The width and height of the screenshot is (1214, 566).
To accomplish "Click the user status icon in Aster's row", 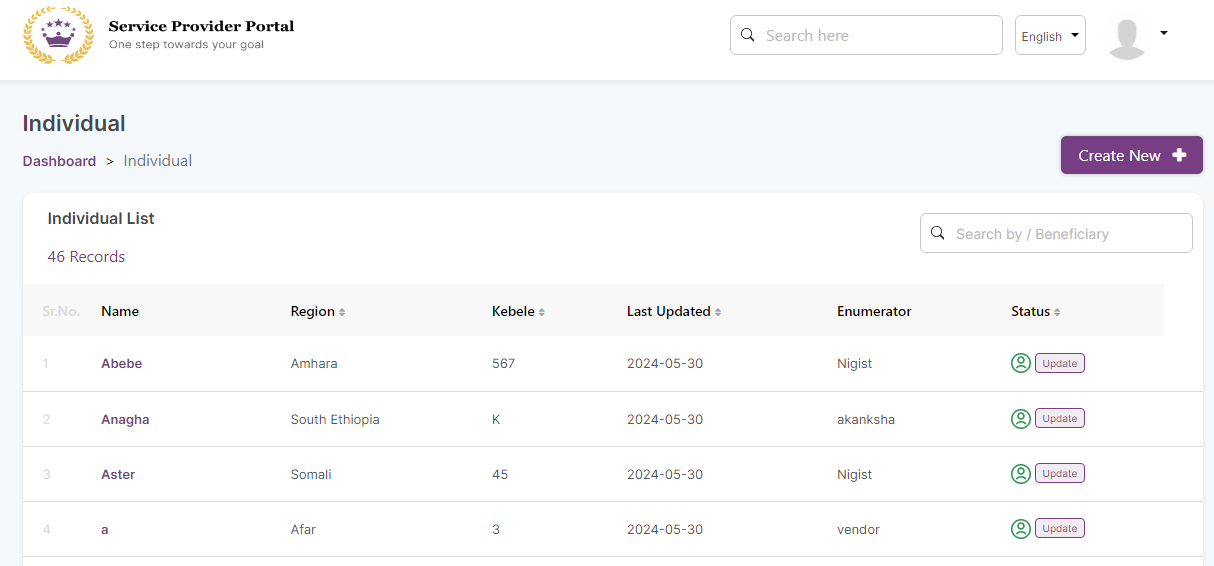I will point(1020,474).
